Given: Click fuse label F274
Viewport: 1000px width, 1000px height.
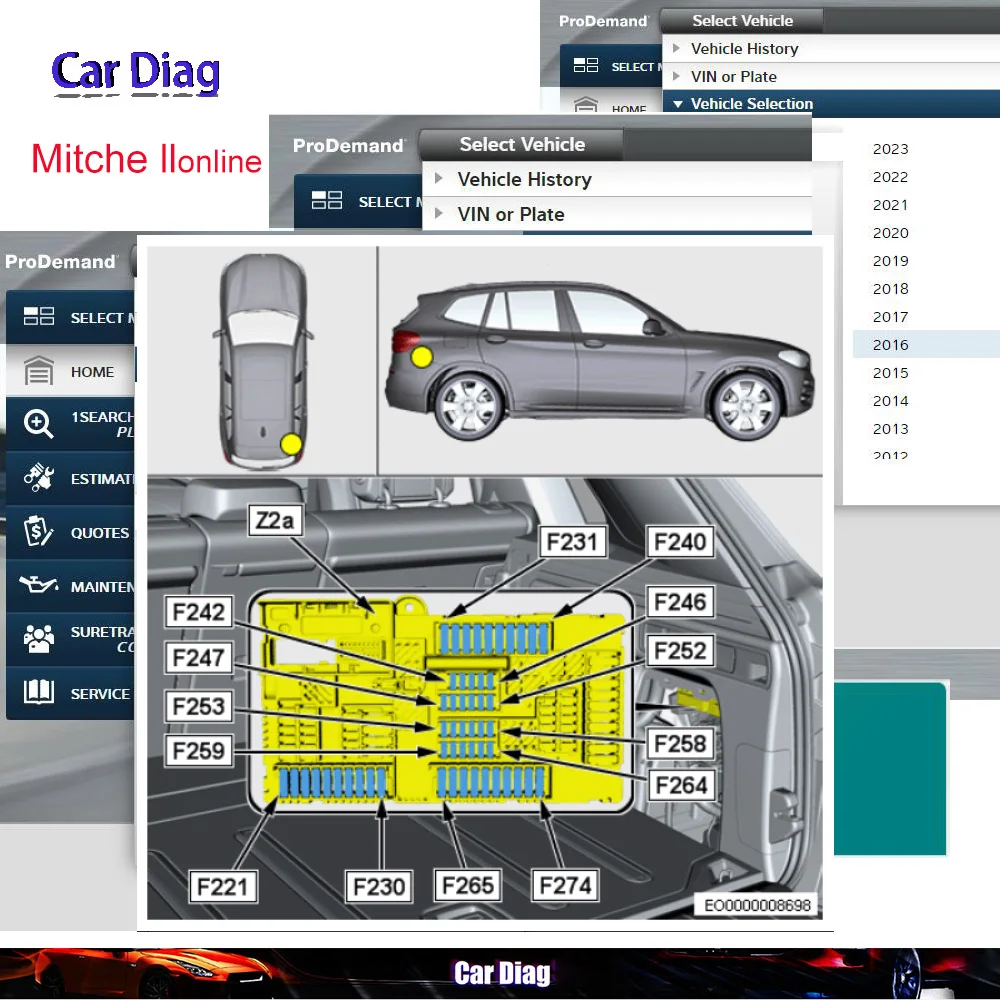Looking at the screenshot, I should pyautogui.click(x=565, y=885).
